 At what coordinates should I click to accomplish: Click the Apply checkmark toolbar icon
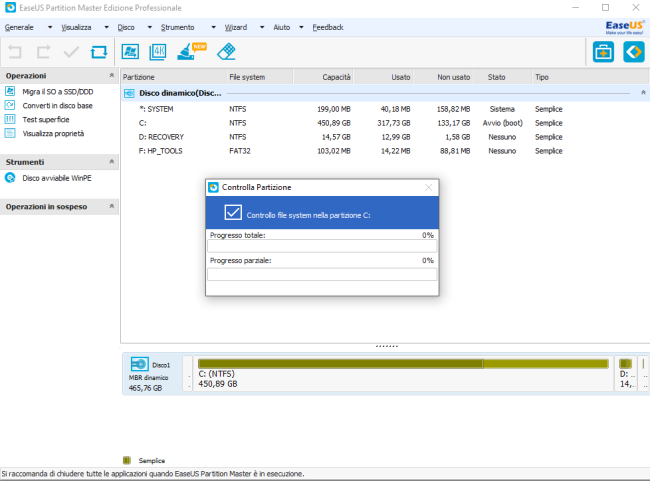pyautogui.click(x=71, y=52)
